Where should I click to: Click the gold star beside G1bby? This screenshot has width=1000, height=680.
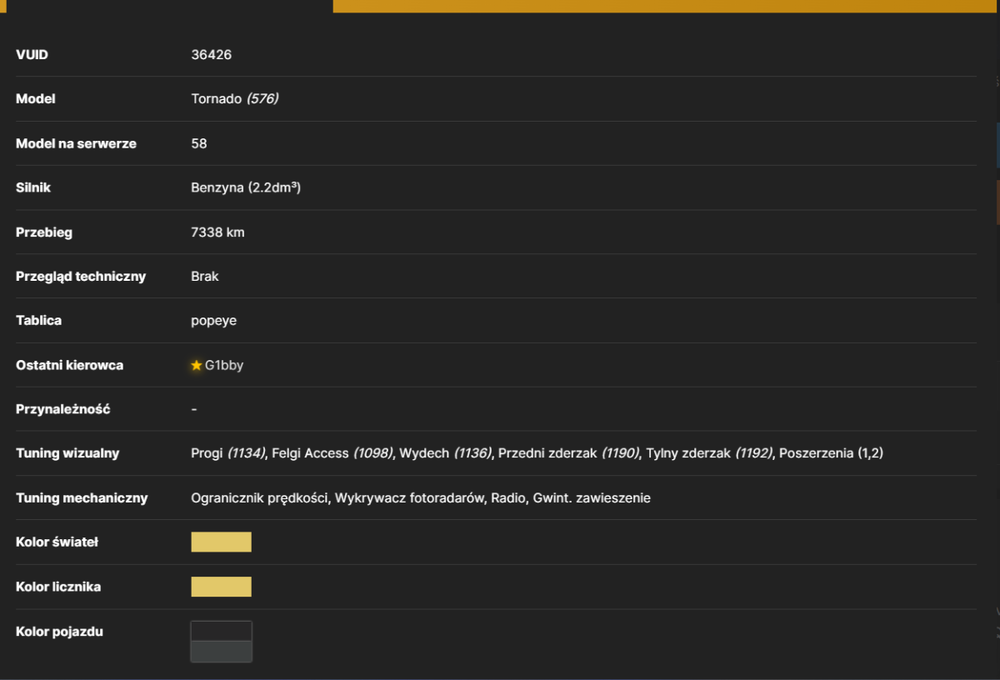point(196,366)
